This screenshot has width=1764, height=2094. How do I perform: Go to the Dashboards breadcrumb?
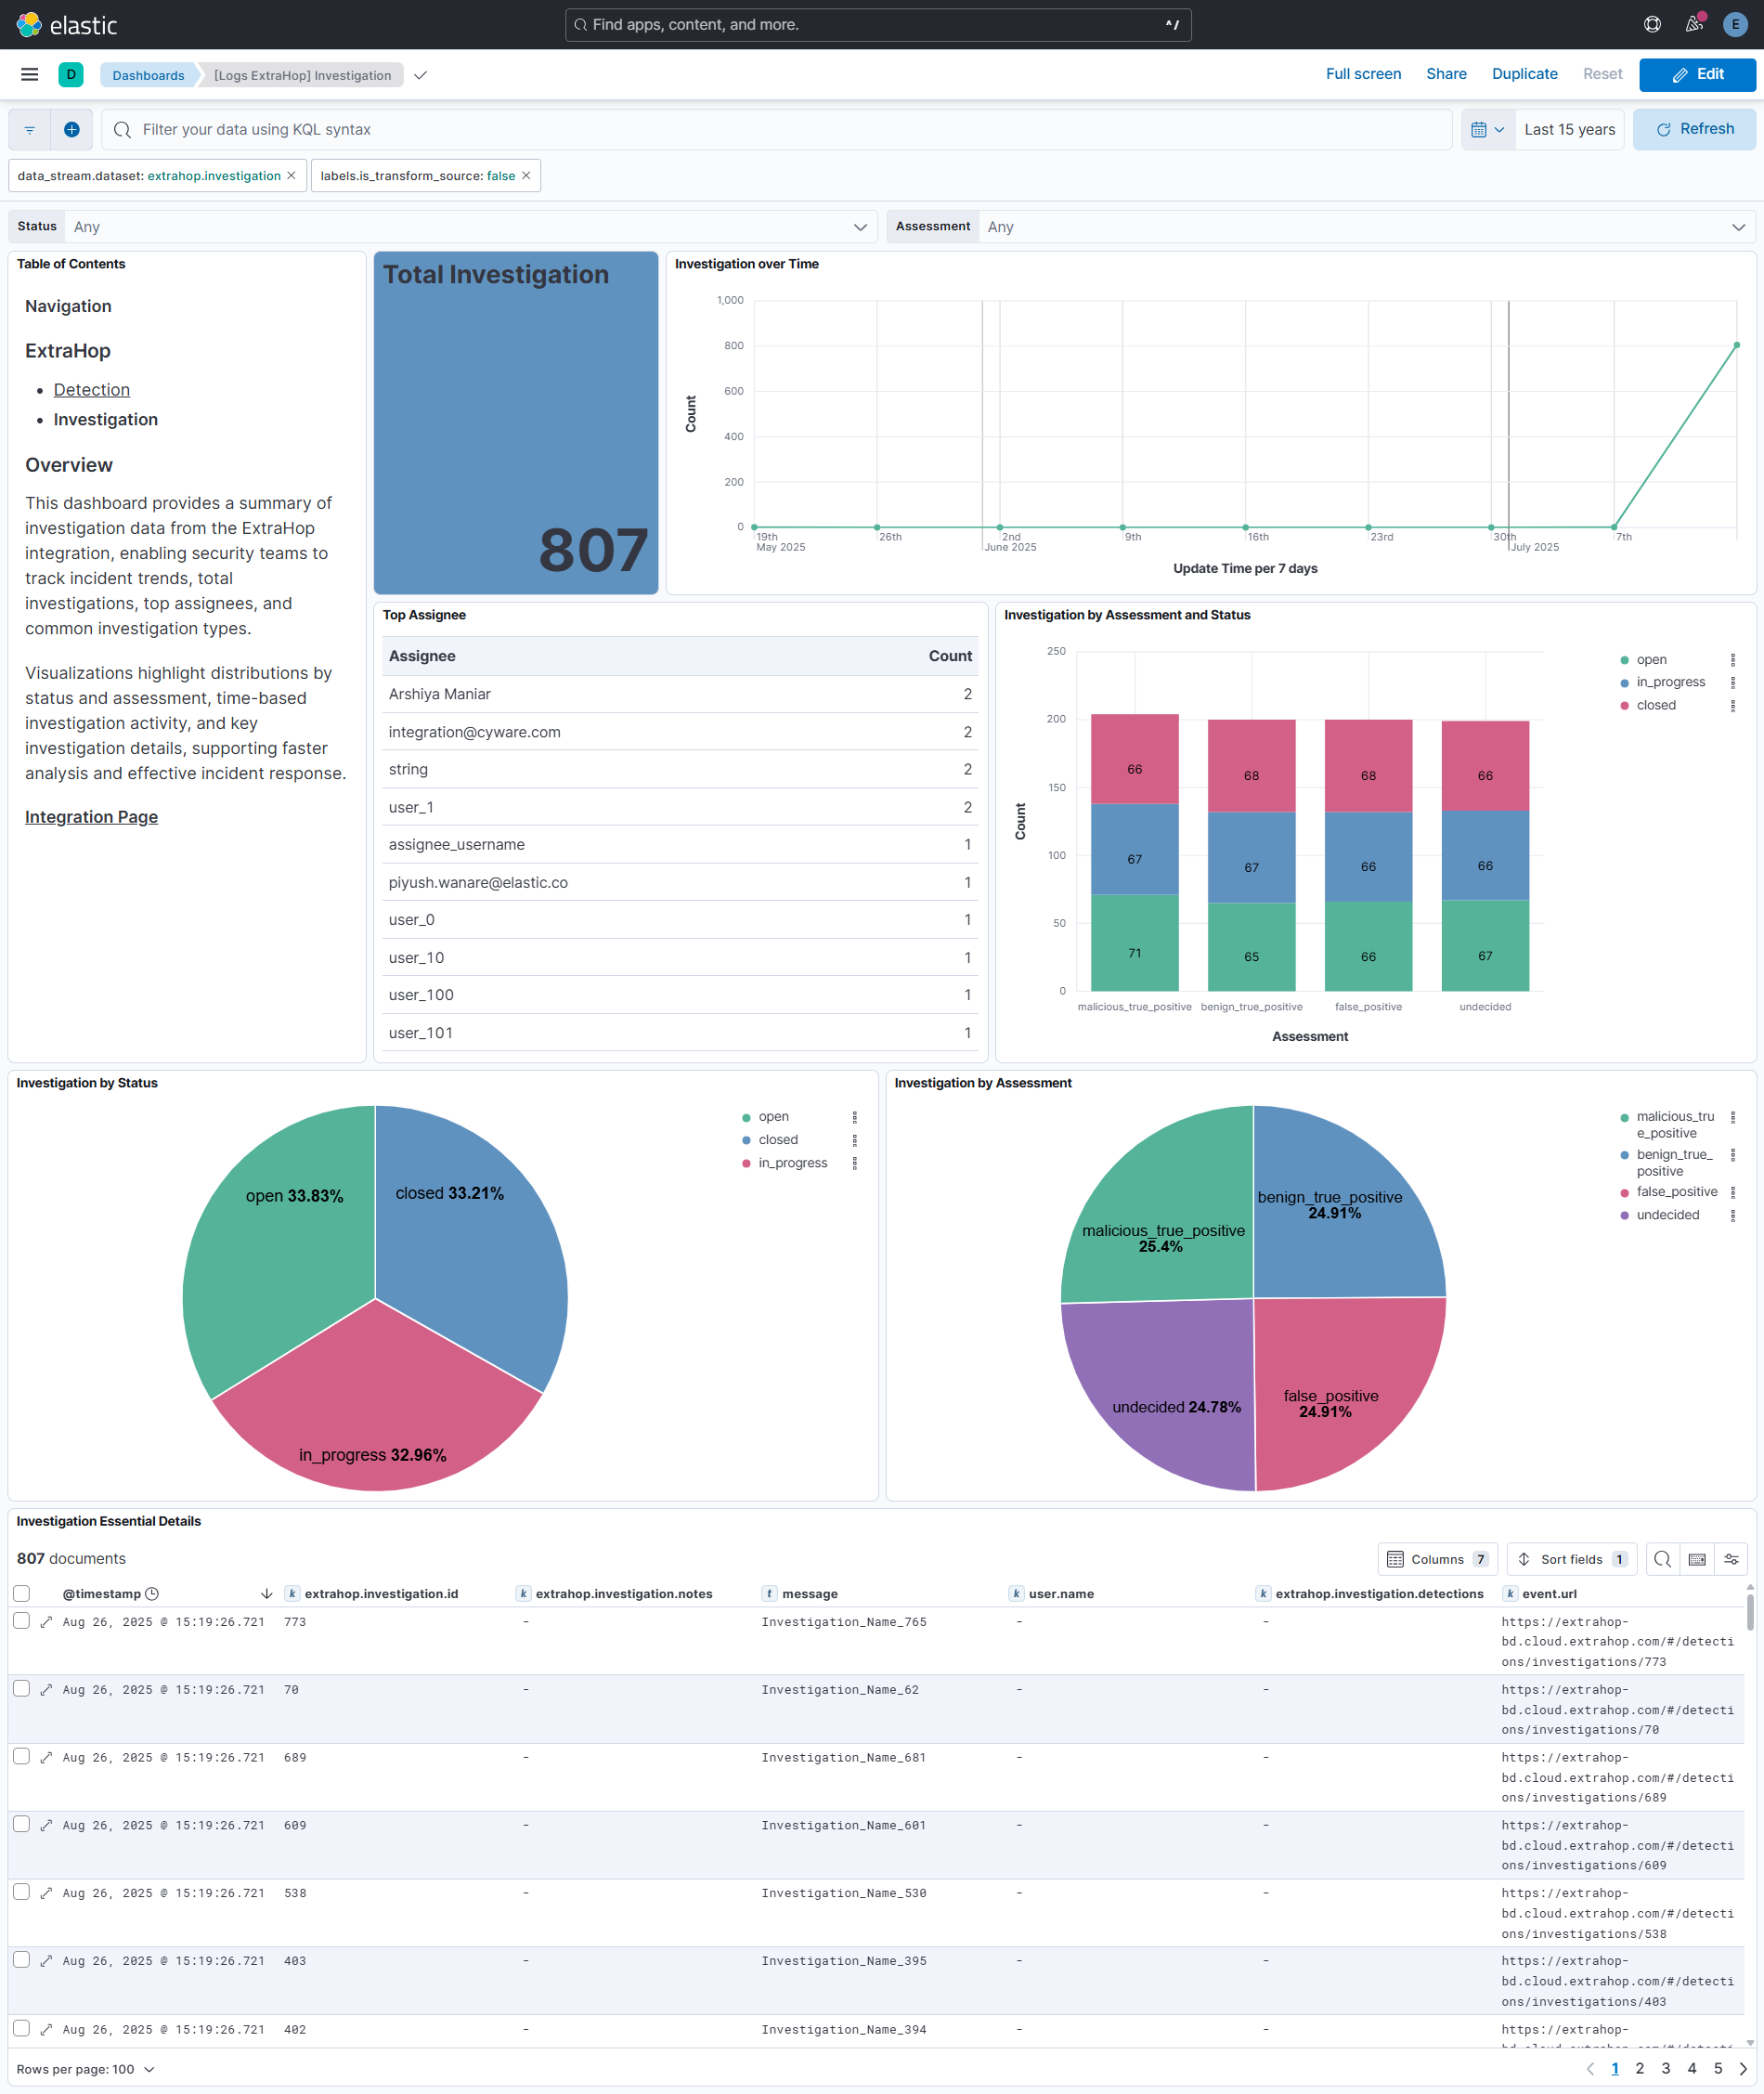click(x=148, y=75)
